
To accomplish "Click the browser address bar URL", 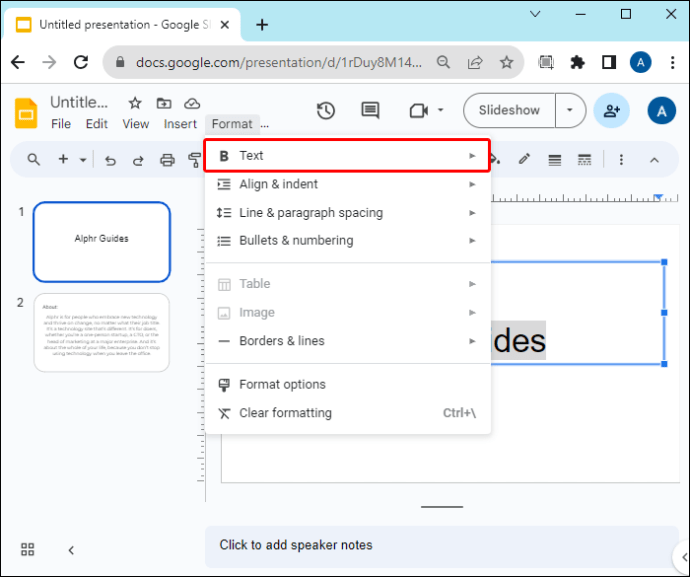I will (x=279, y=62).
